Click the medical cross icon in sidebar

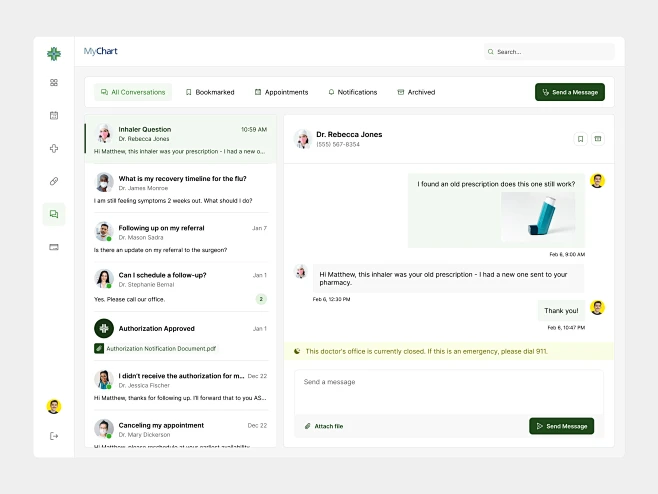[54, 148]
